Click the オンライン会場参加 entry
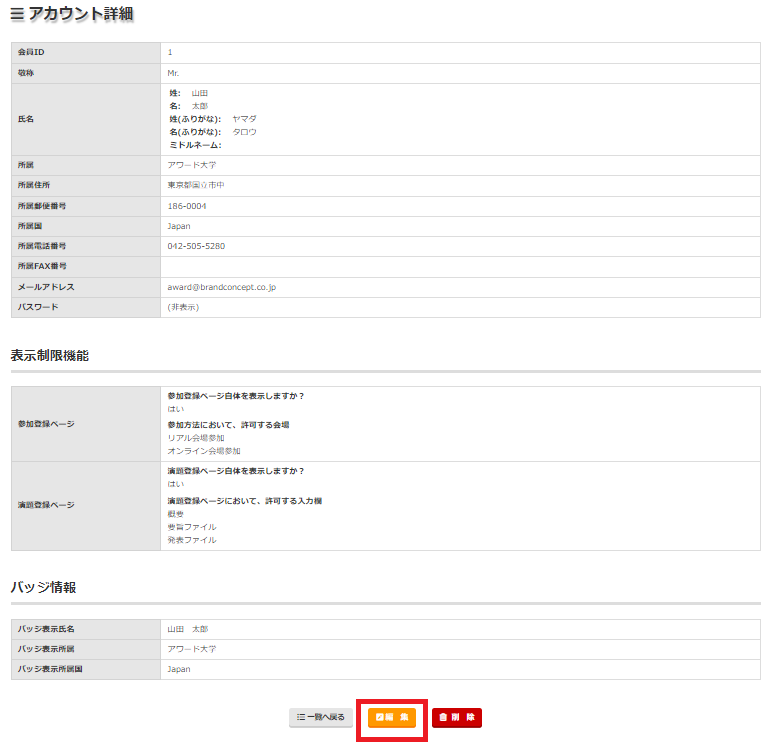This screenshot has width=773, height=743. tap(204, 451)
